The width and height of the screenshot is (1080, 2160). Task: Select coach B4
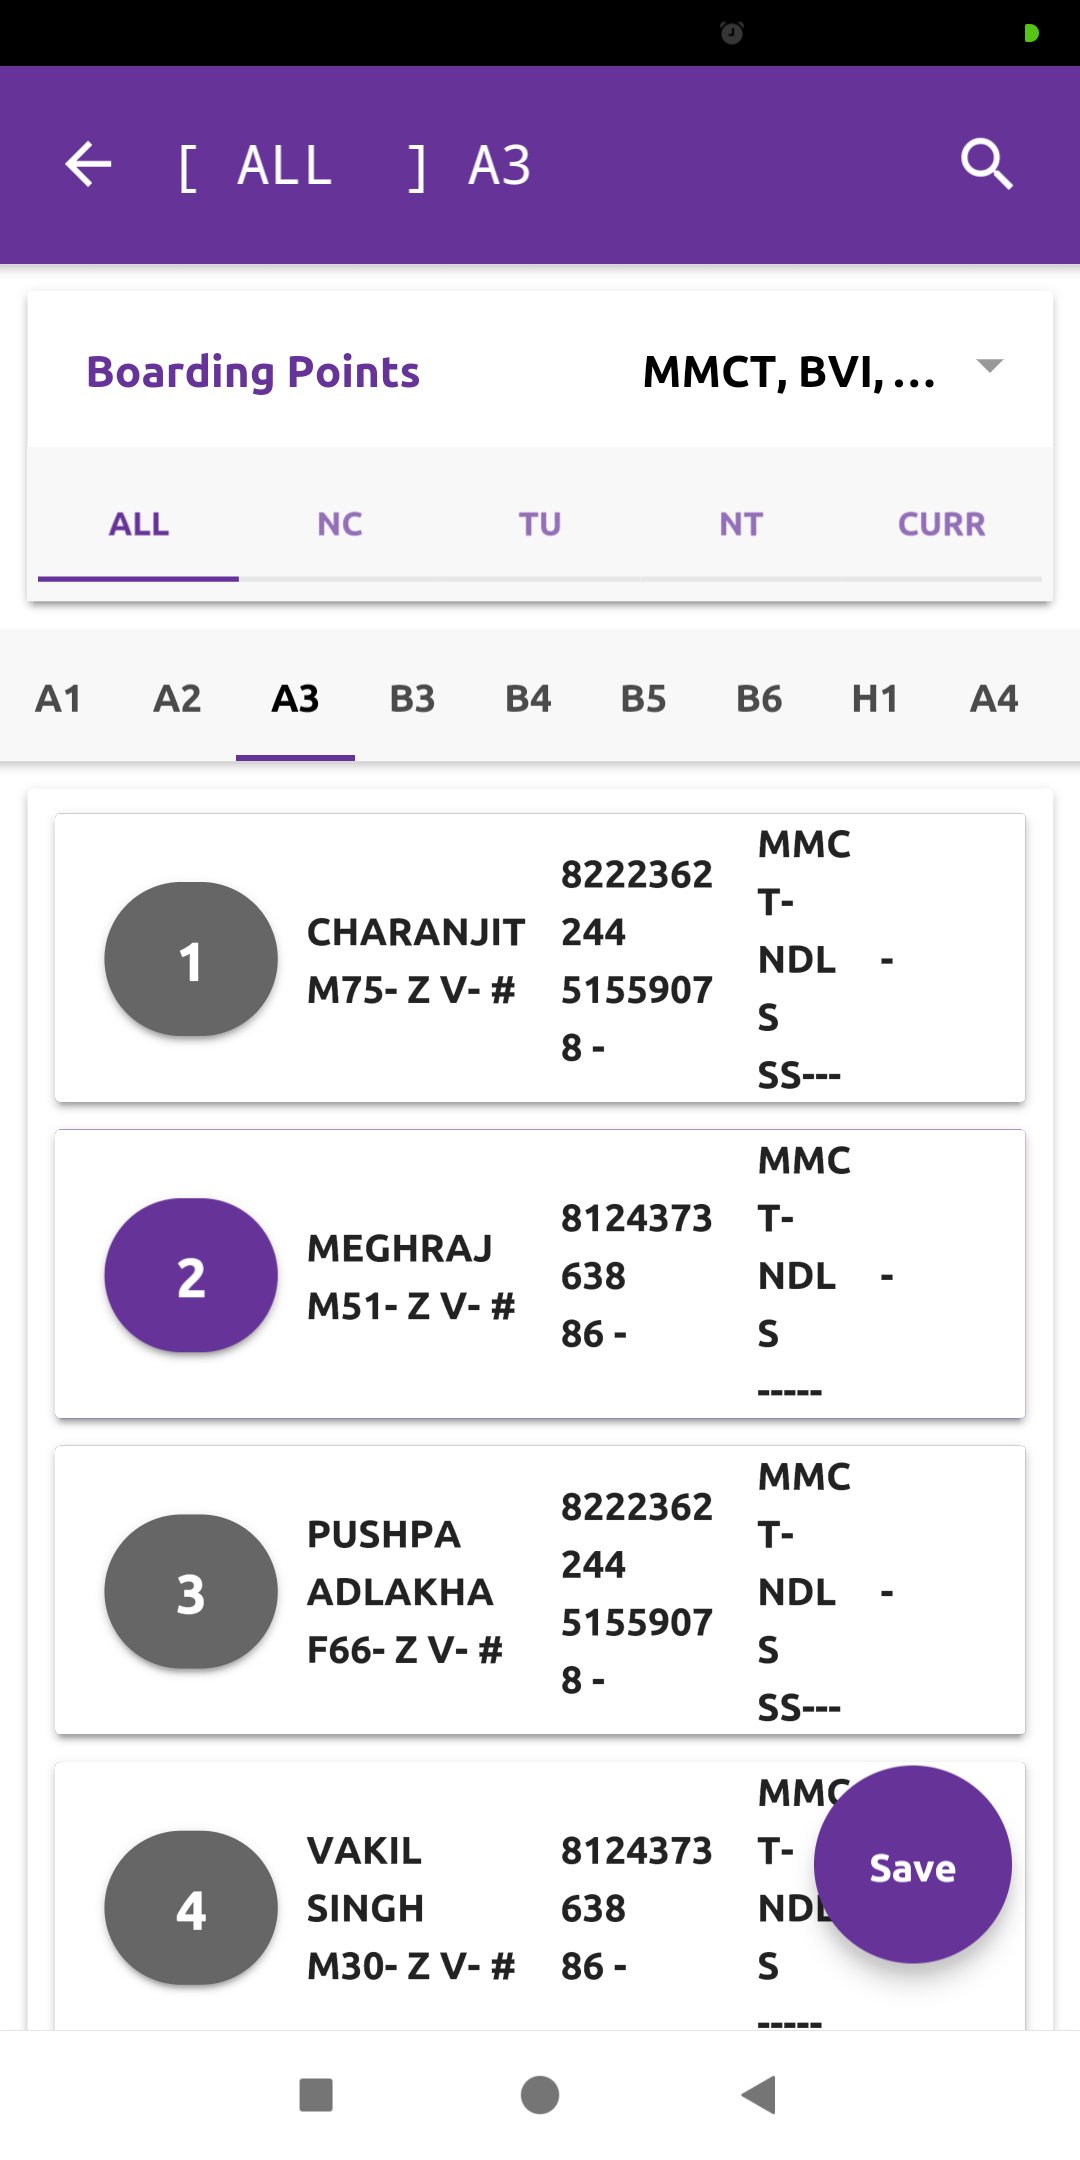[x=528, y=698]
